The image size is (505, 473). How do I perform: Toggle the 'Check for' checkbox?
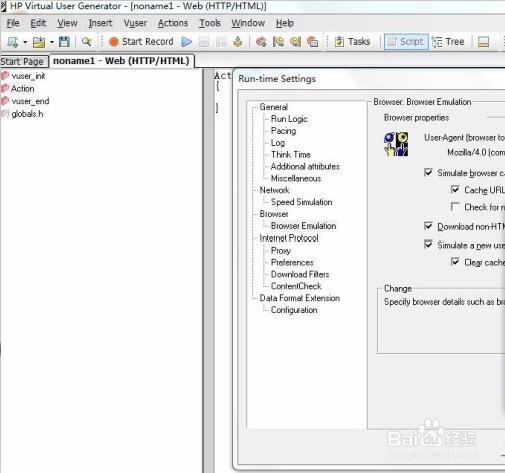(455, 207)
